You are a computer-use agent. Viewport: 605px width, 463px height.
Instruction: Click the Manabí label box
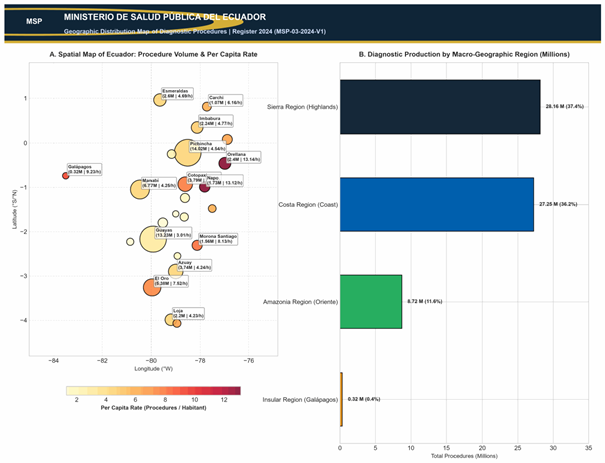click(x=159, y=183)
